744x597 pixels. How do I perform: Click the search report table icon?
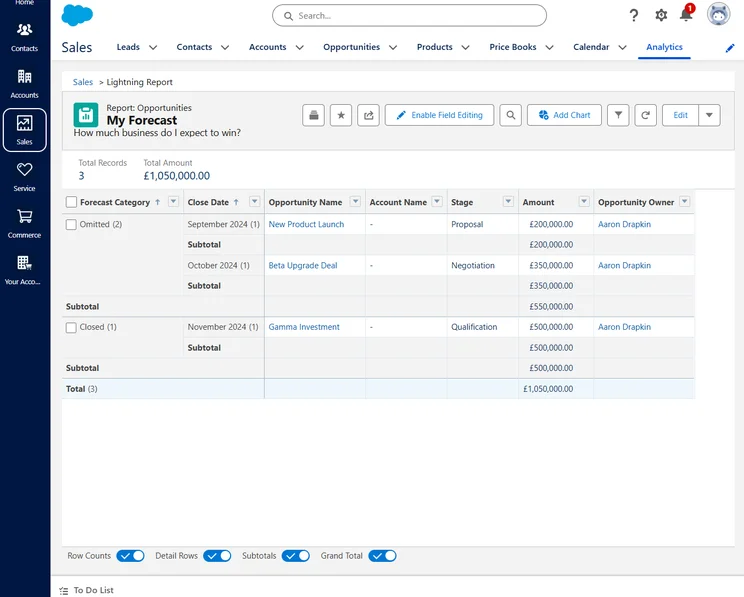click(x=511, y=115)
